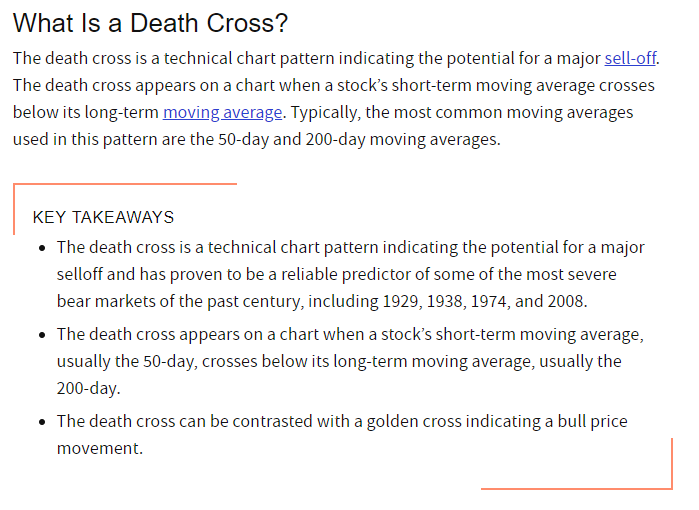Screen dimensions: 699x510
Task: Open the "sell-off" hyperlink
Action: pos(631,58)
